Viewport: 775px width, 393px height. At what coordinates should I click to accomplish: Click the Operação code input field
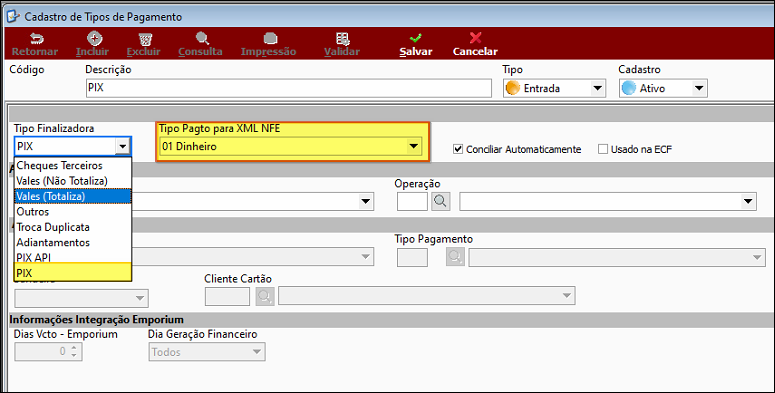tap(412, 201)
